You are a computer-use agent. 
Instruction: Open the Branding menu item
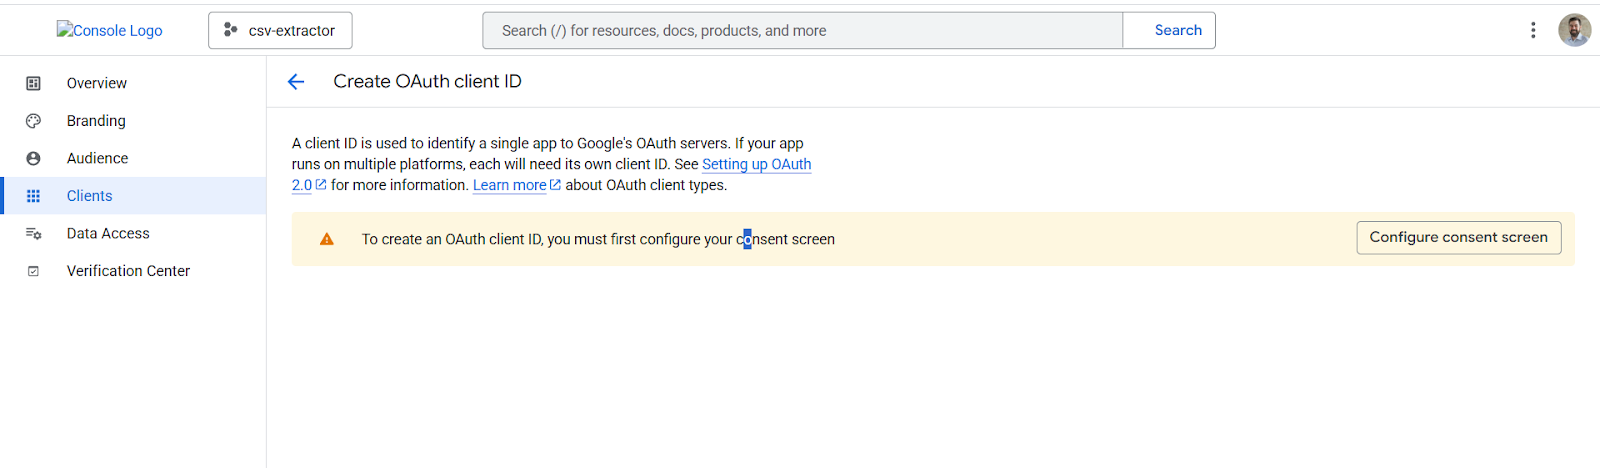(96, 121)
